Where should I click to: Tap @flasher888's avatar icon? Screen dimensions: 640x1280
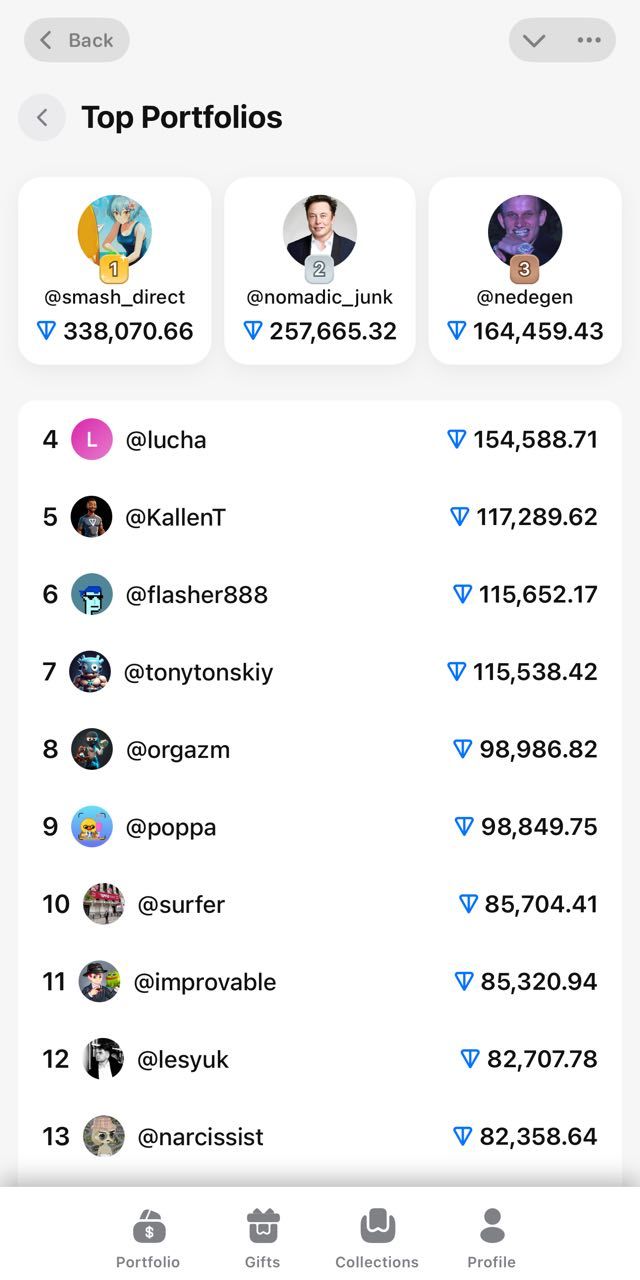coord(92,594)
